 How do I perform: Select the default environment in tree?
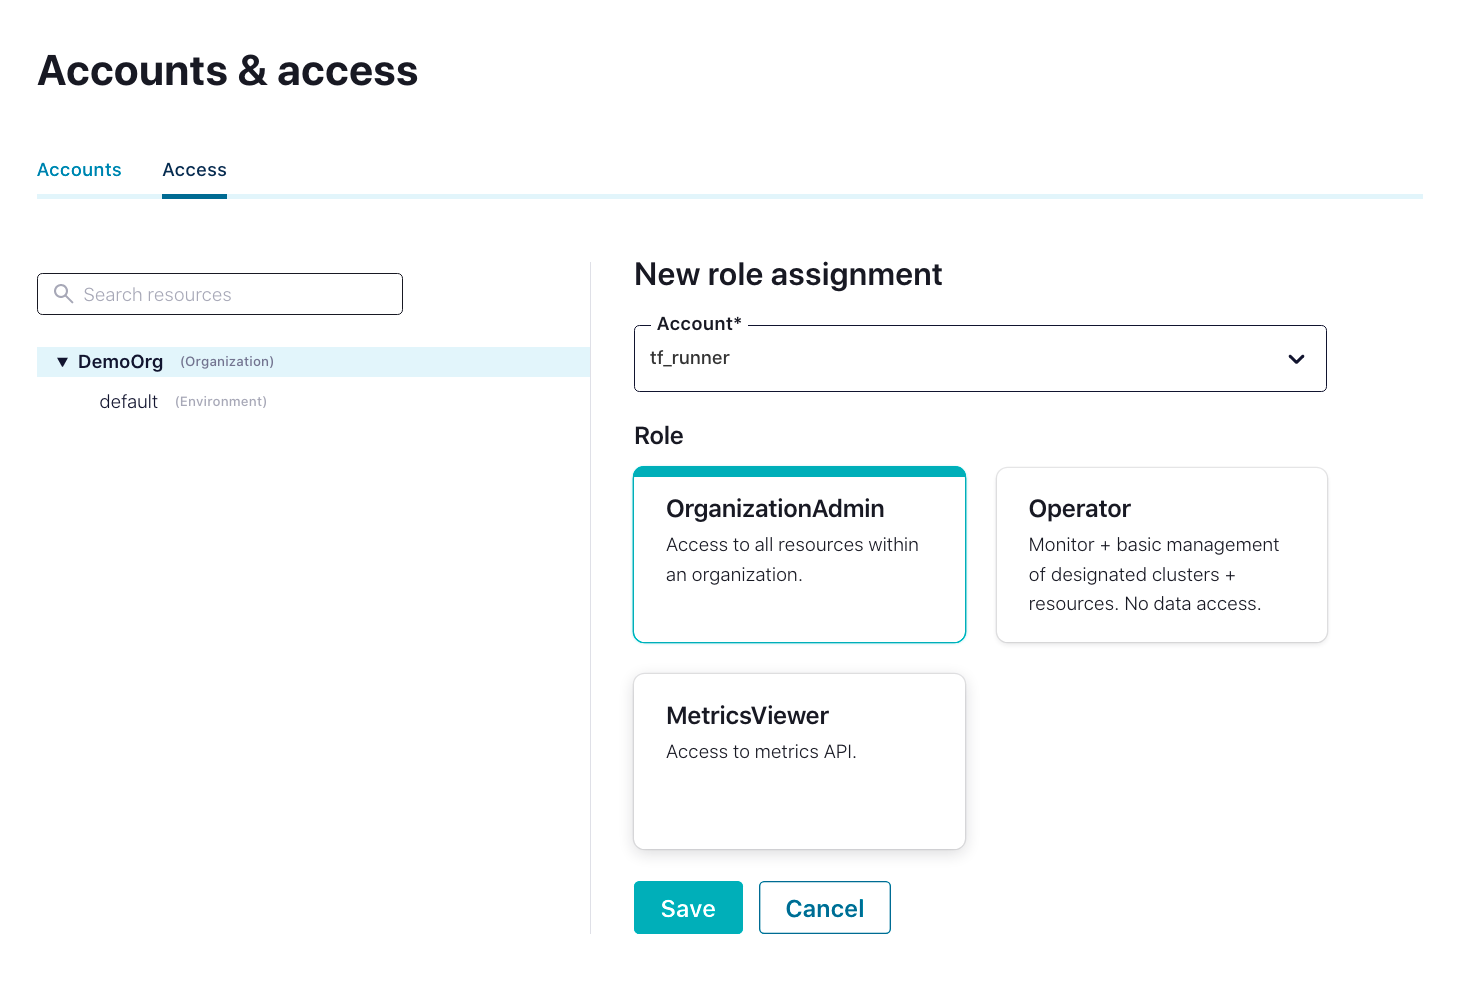coord(128,401)
